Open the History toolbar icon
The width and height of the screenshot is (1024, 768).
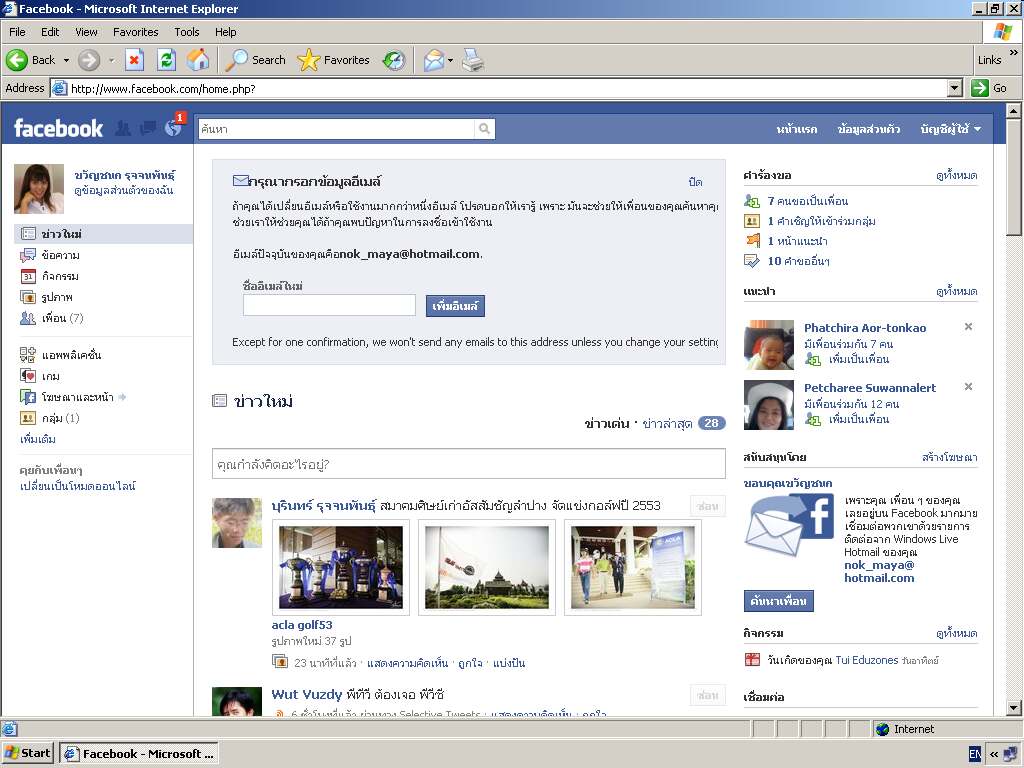pyautogui.click(x=394, y=60)
